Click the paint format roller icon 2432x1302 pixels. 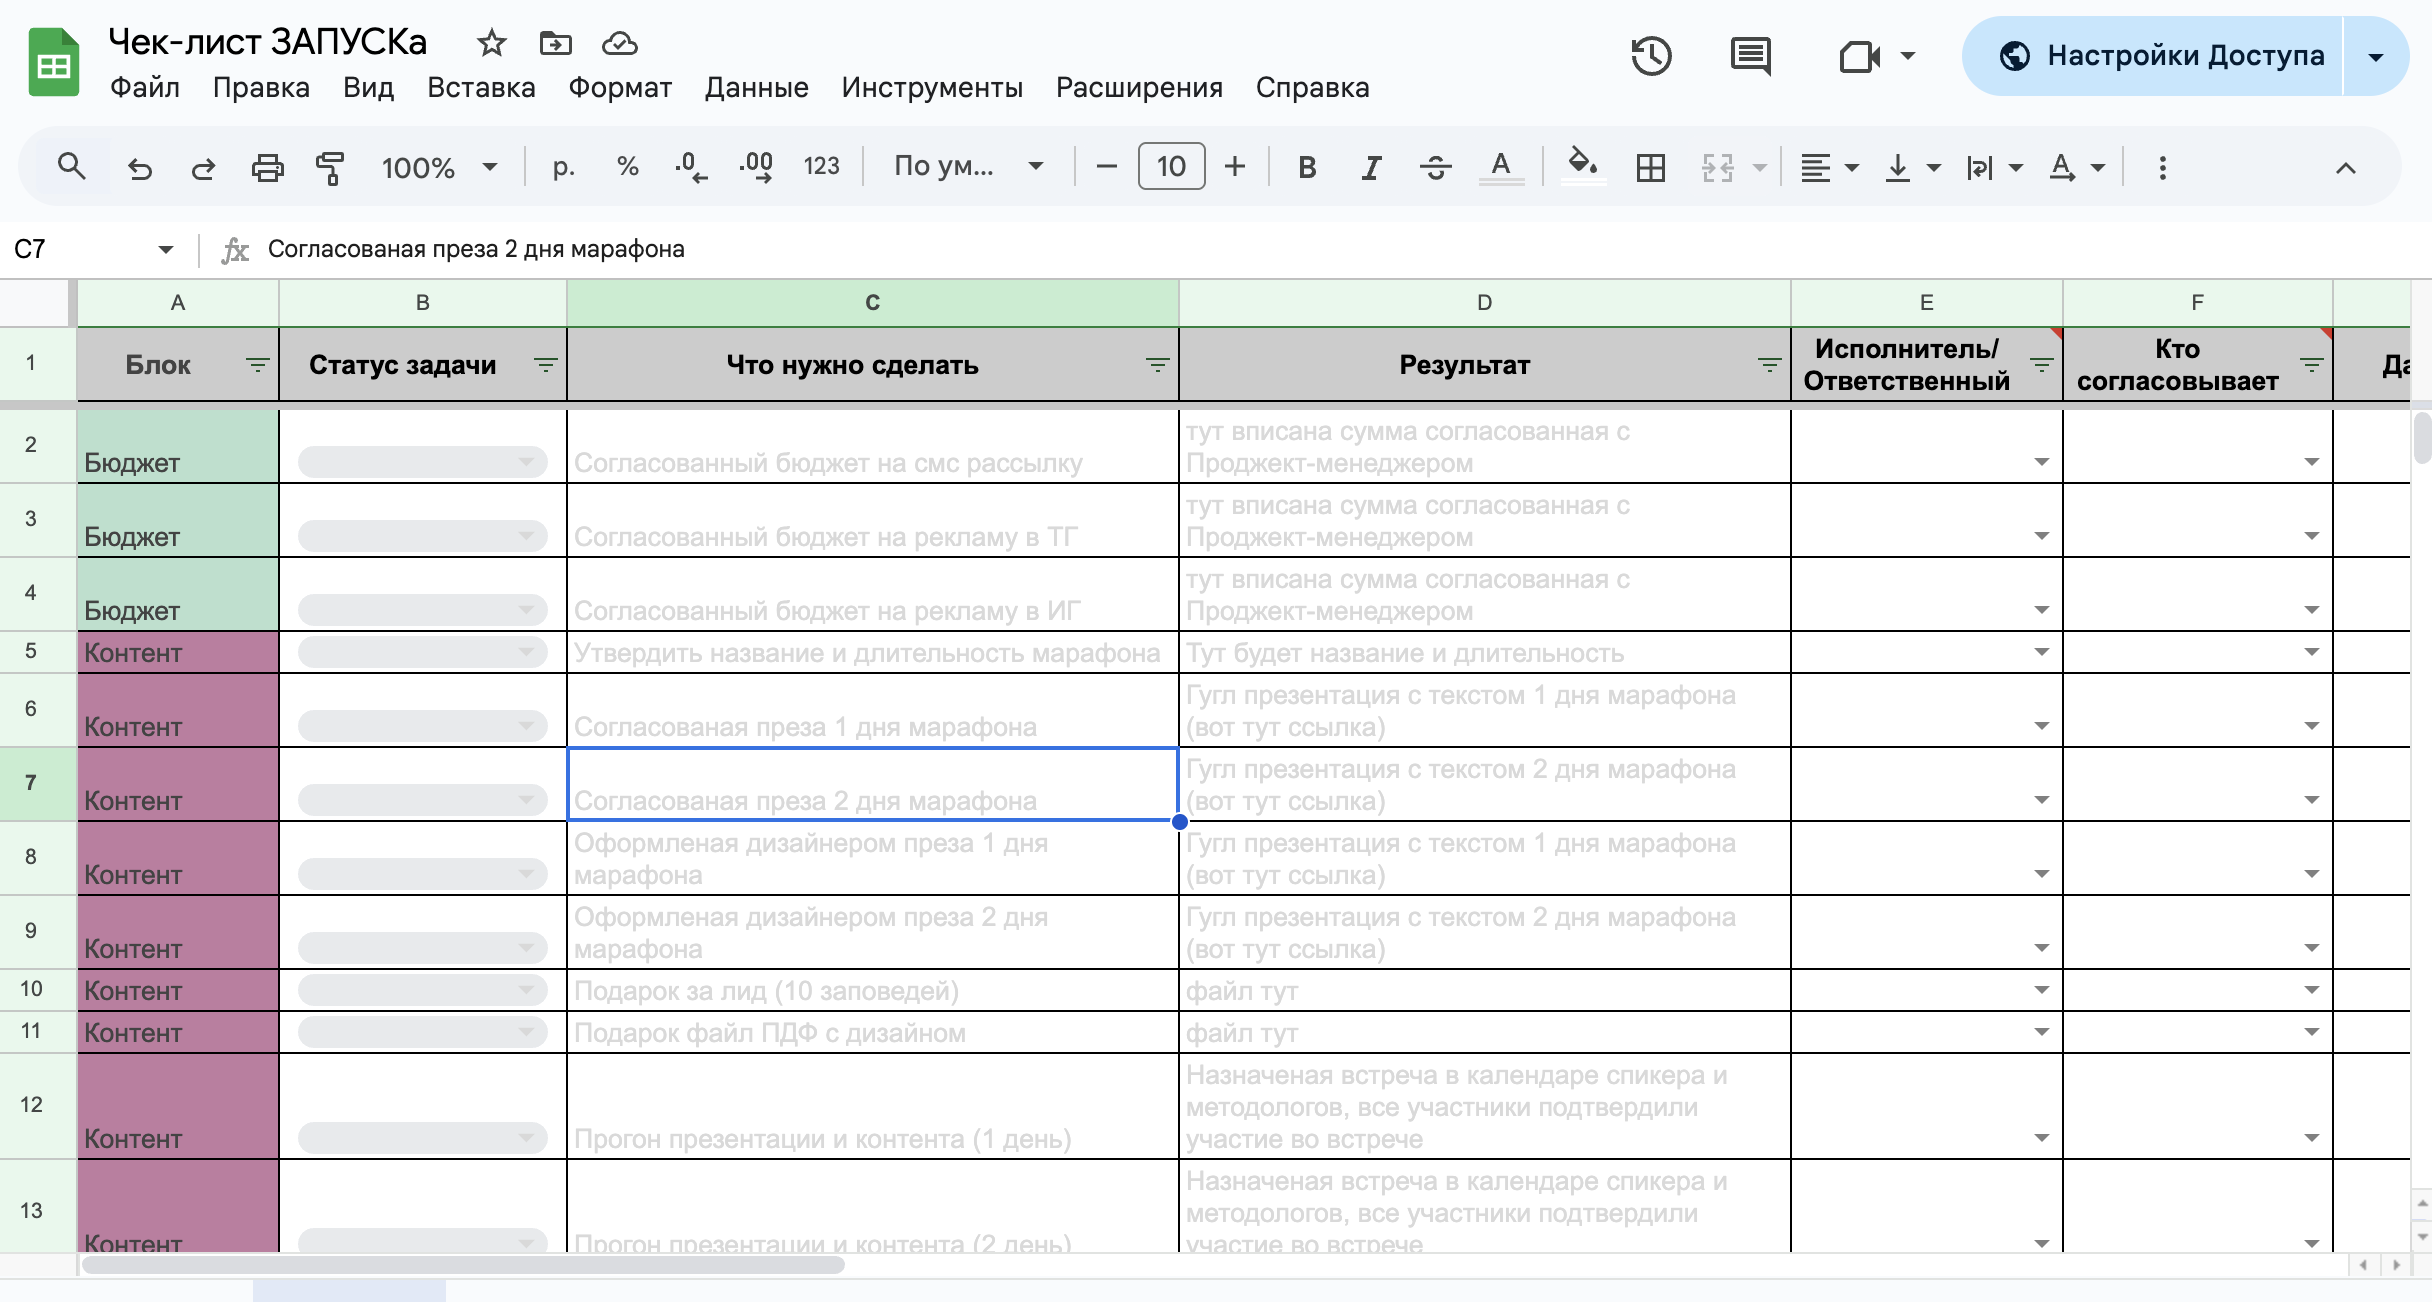[330, 167]
